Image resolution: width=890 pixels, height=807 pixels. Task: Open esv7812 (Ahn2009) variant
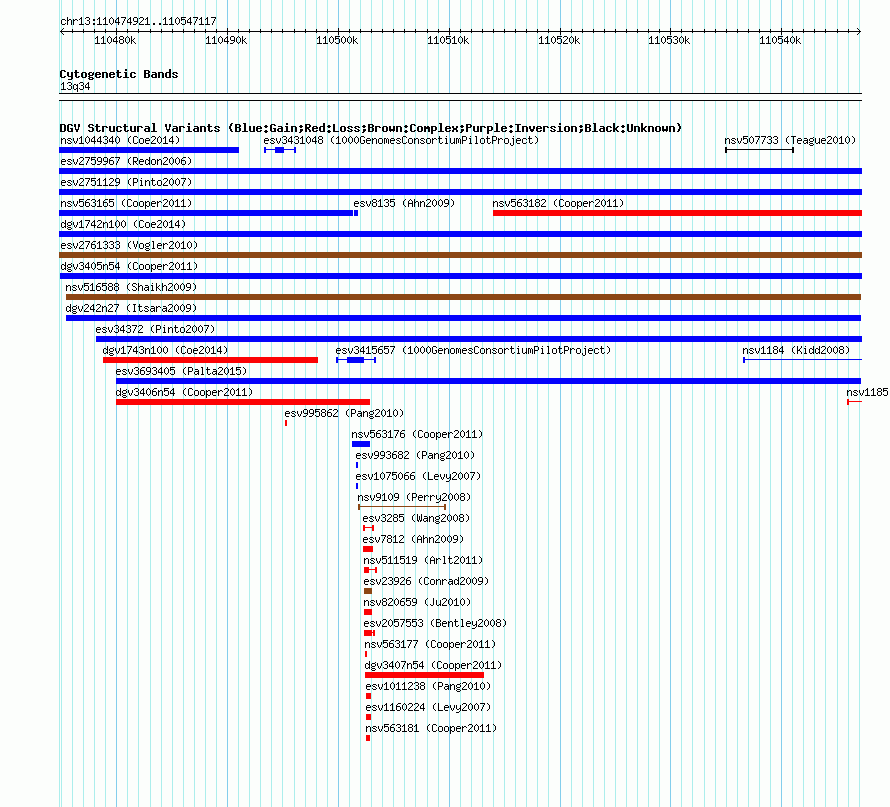(x=413, y=539)
